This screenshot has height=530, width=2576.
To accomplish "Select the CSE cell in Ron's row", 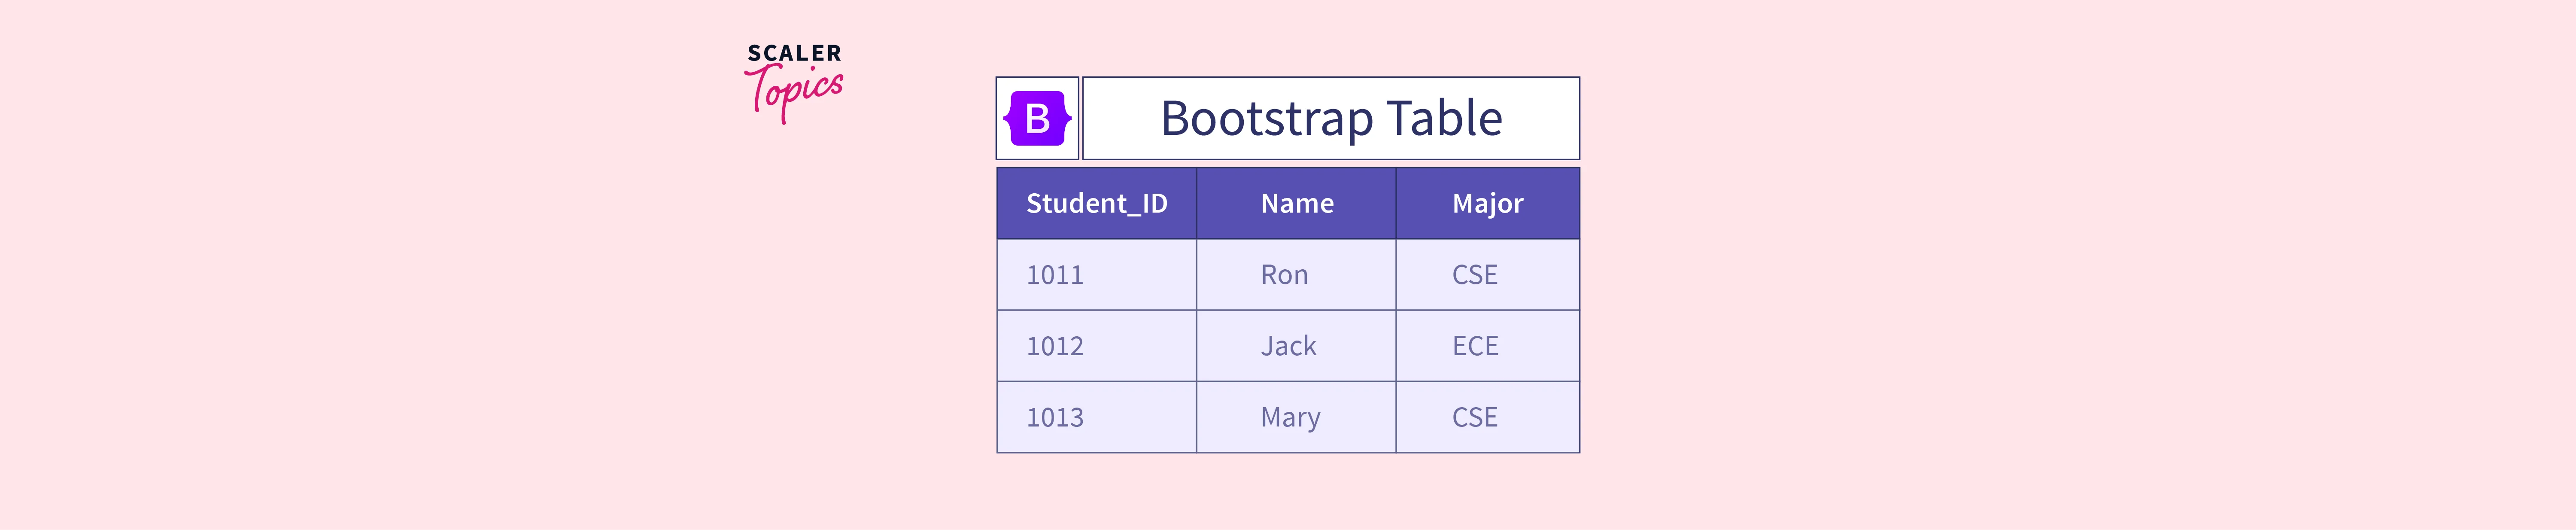I will point(1475,275).
